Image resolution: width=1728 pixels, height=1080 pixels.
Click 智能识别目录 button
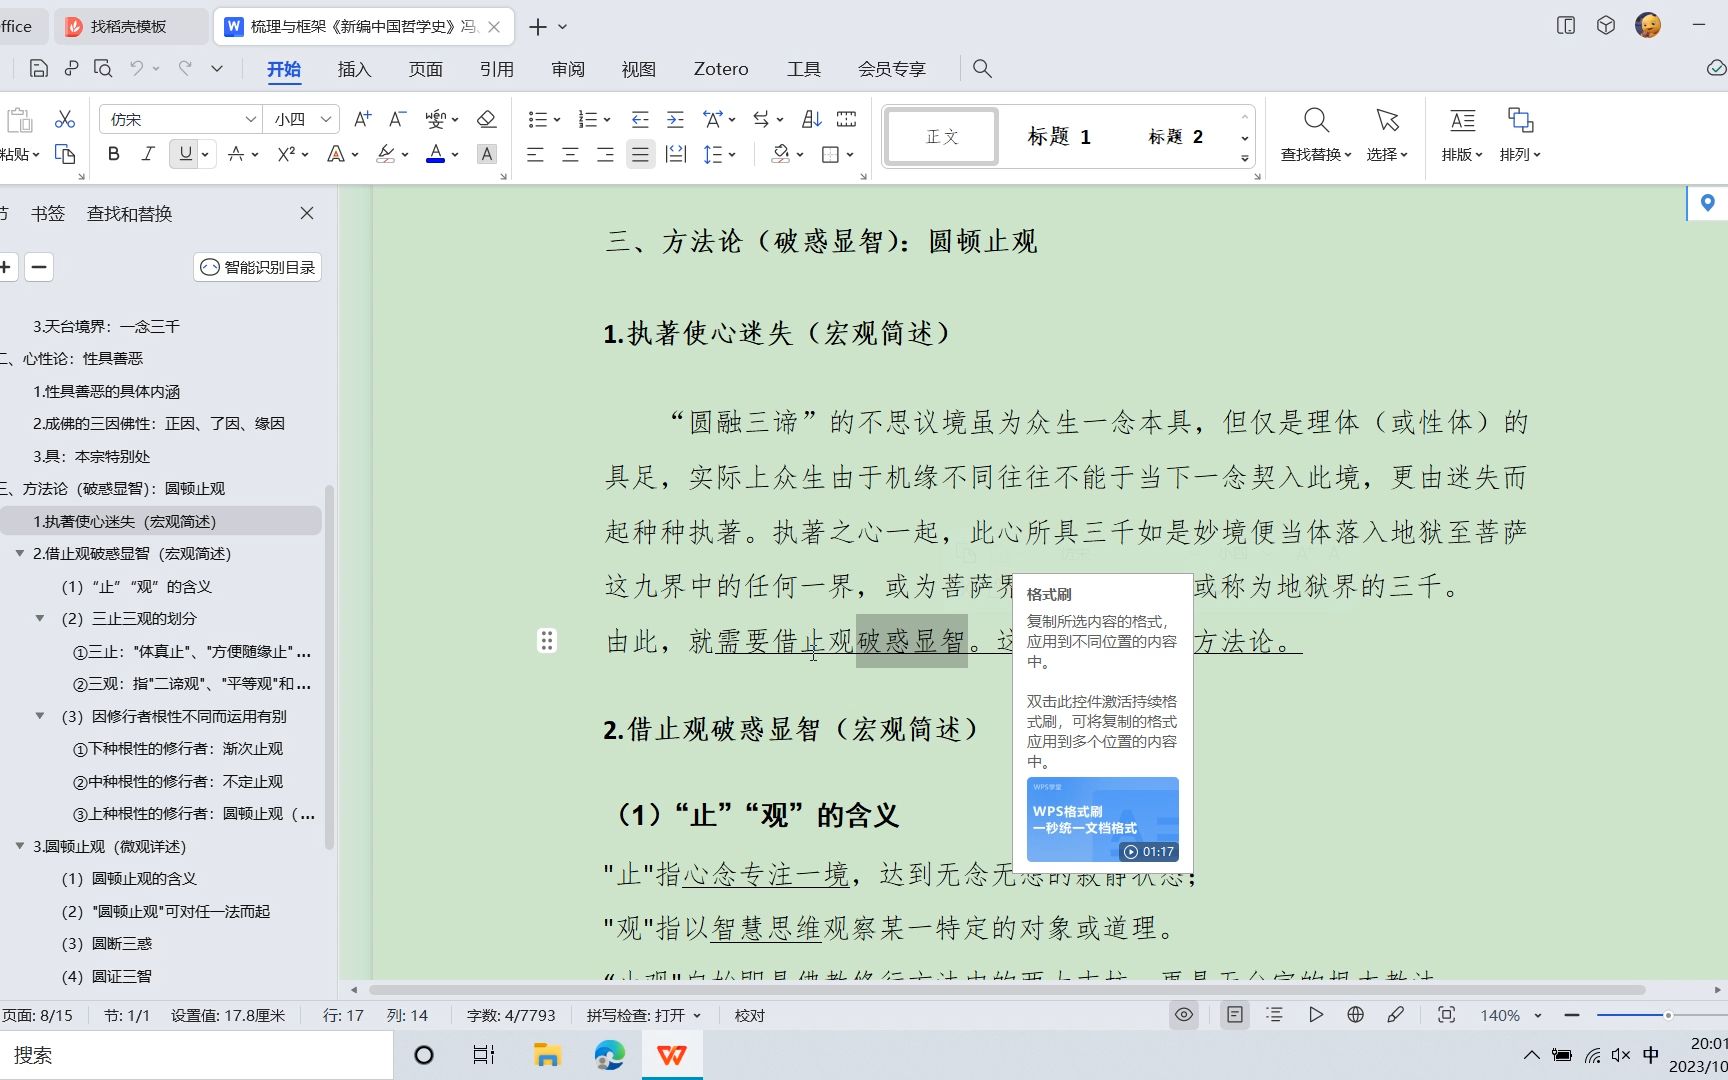[x=258, y=267]
